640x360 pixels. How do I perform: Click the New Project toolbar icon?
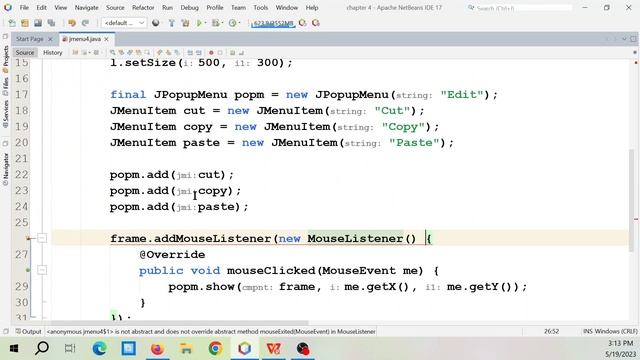pos(25,23)
